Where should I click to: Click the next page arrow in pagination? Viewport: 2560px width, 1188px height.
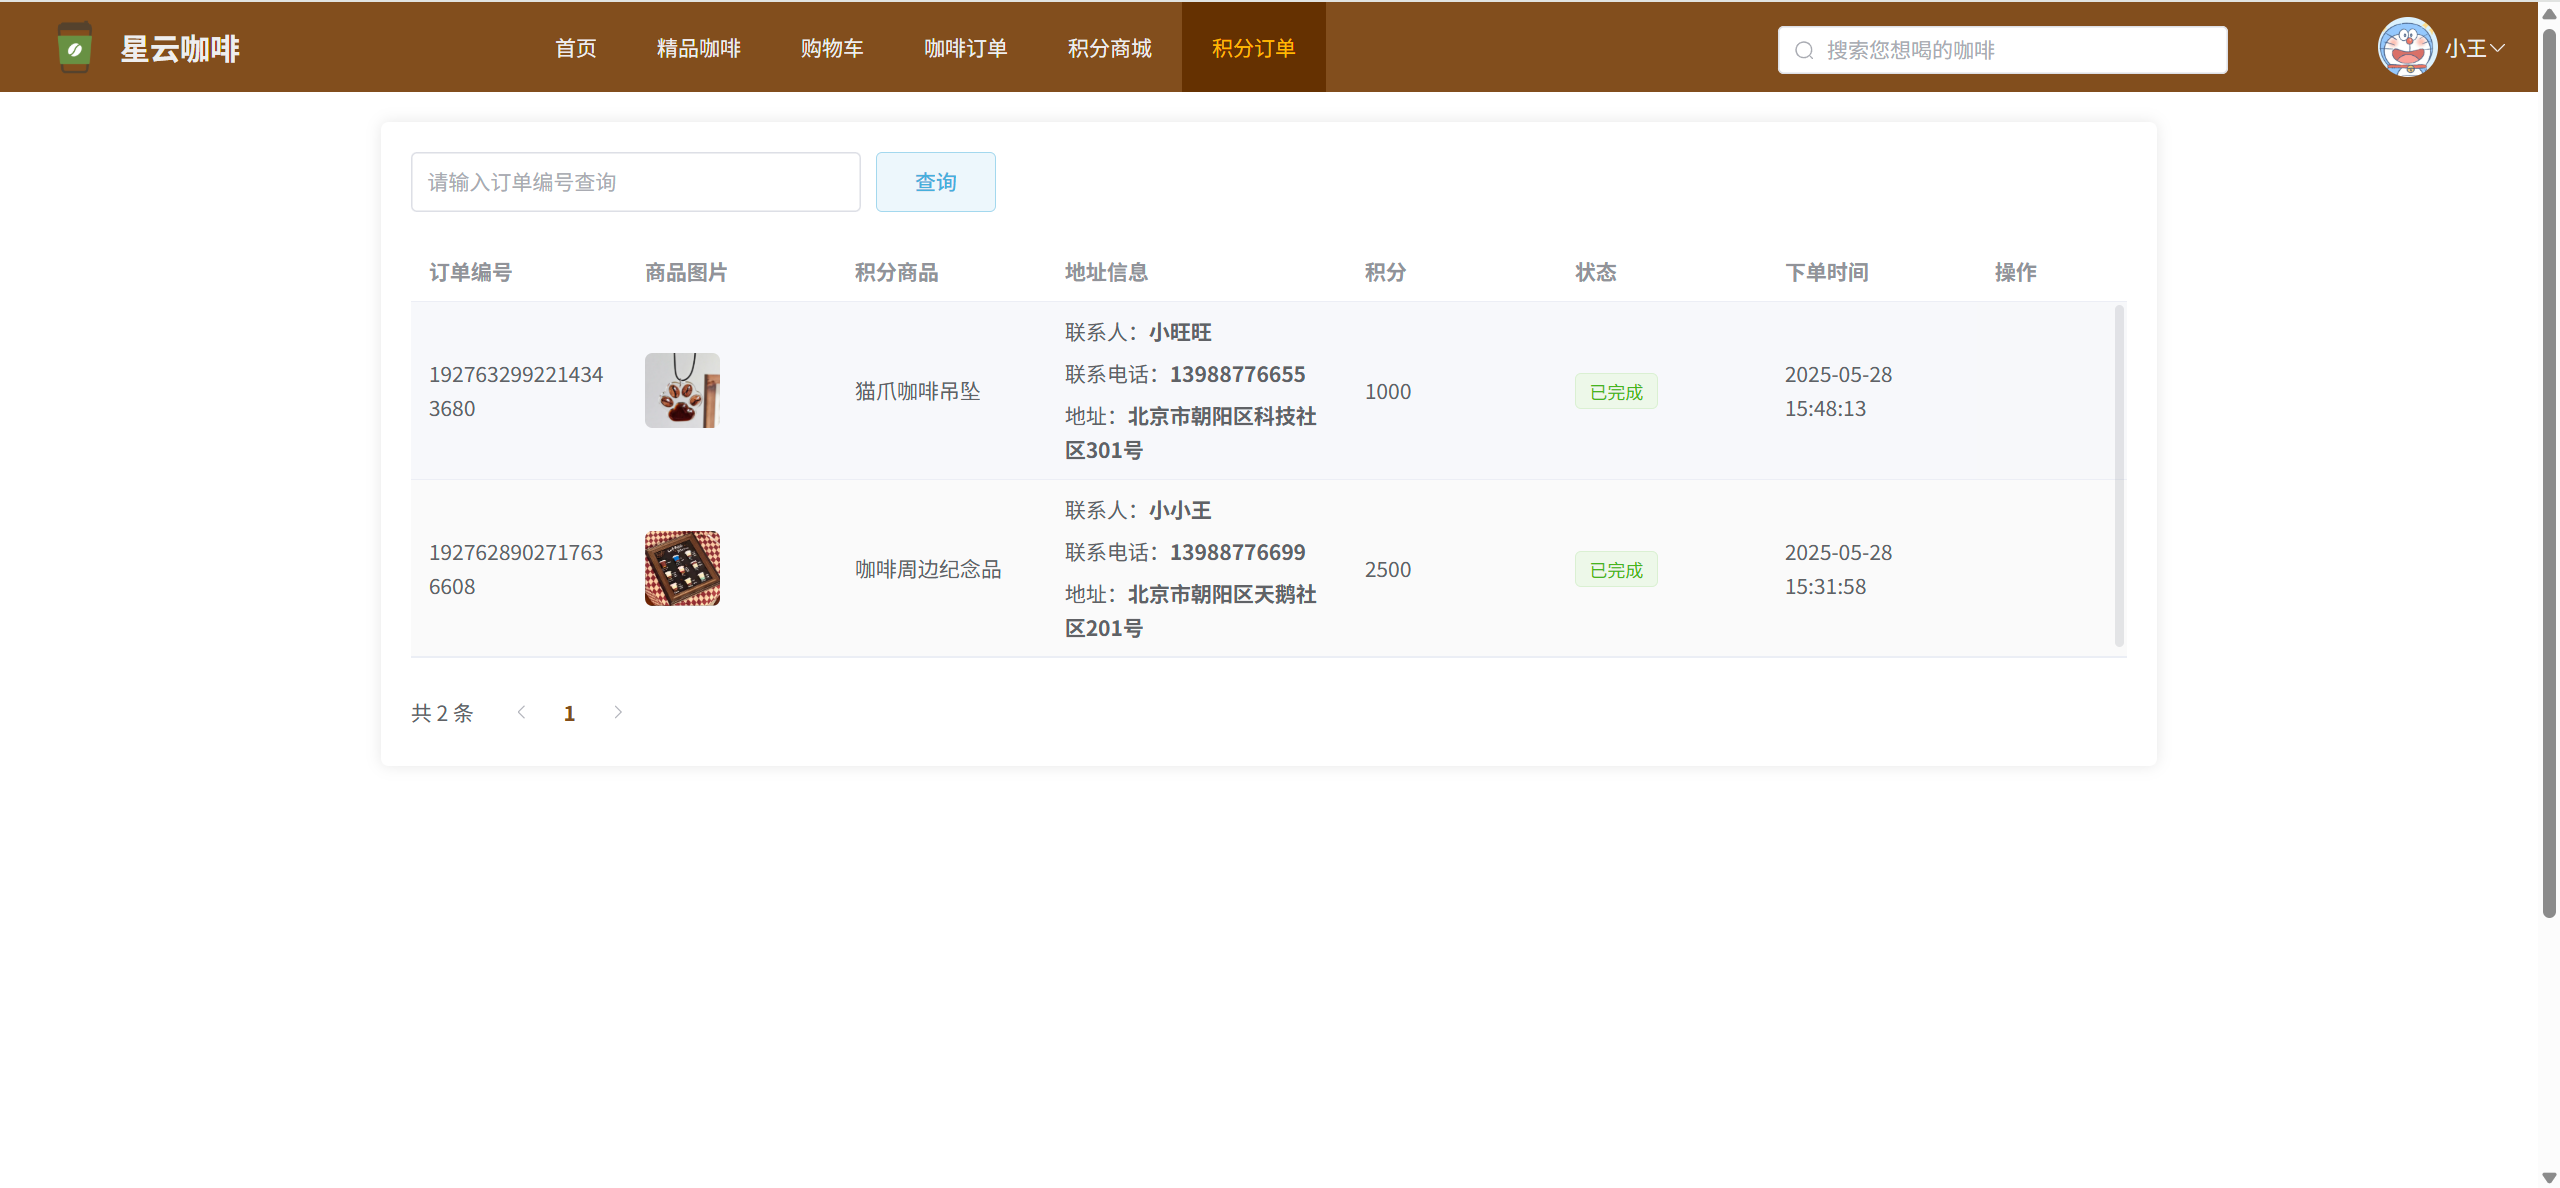click(x=618, y=712)
